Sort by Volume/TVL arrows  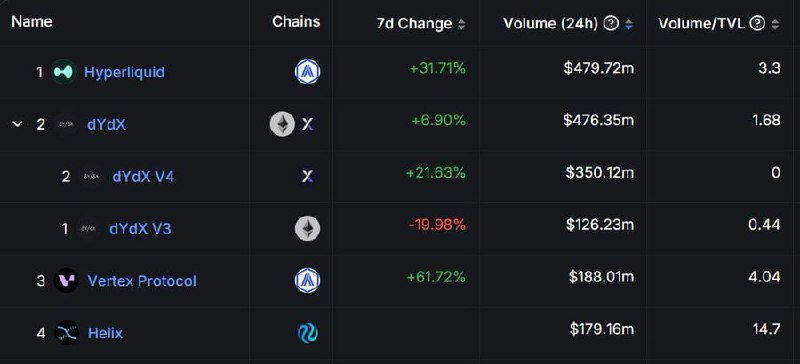(775, 24)
